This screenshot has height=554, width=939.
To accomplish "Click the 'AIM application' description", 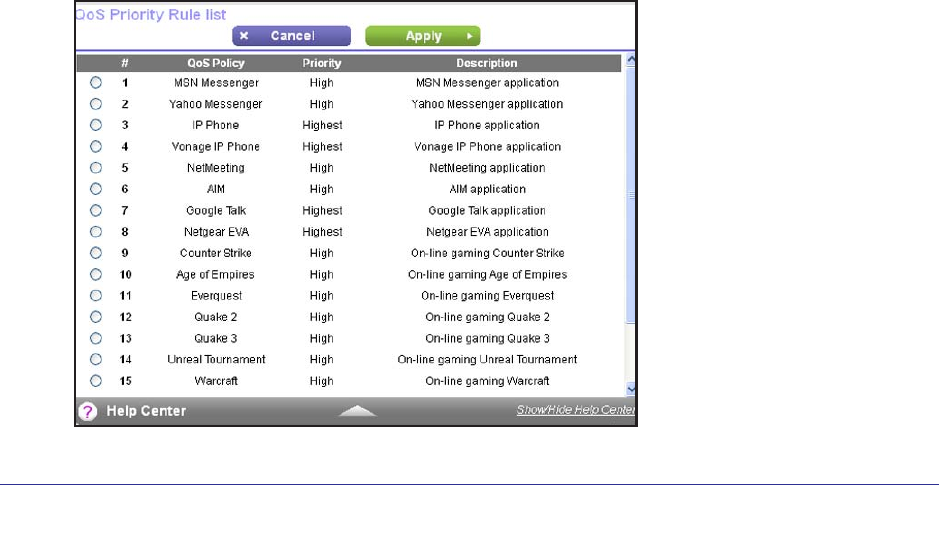I will [x=487, y=189].
